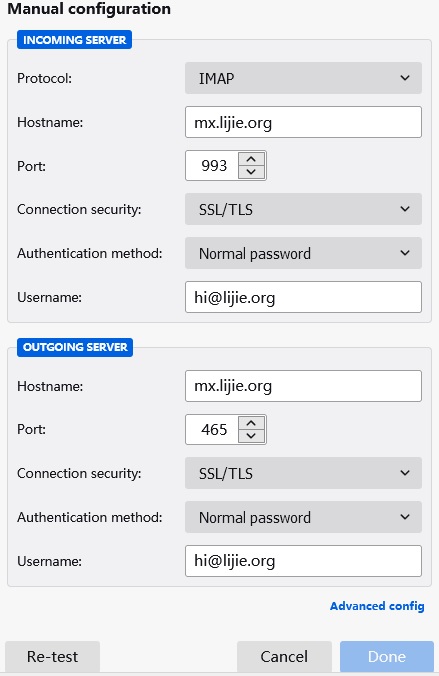Click the Done button
The image size is (439, 676).
click(x=387, y=657)
